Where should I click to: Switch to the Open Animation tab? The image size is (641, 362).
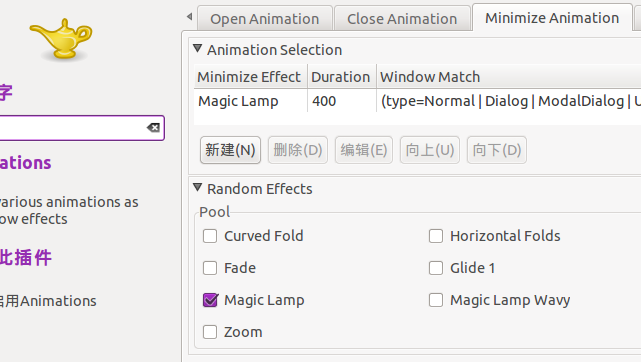click(264, 18)
